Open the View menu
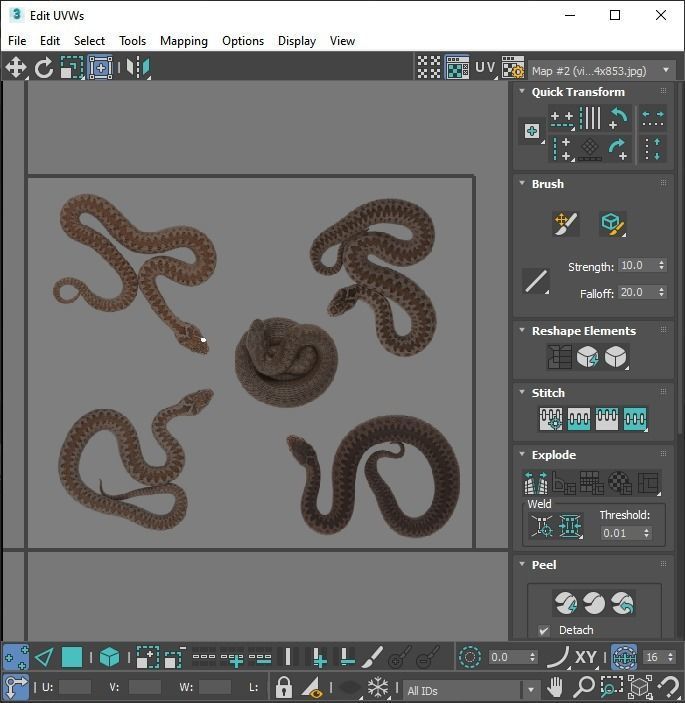Viewport: 685px width, 703px height. click(x=342, y=41)
